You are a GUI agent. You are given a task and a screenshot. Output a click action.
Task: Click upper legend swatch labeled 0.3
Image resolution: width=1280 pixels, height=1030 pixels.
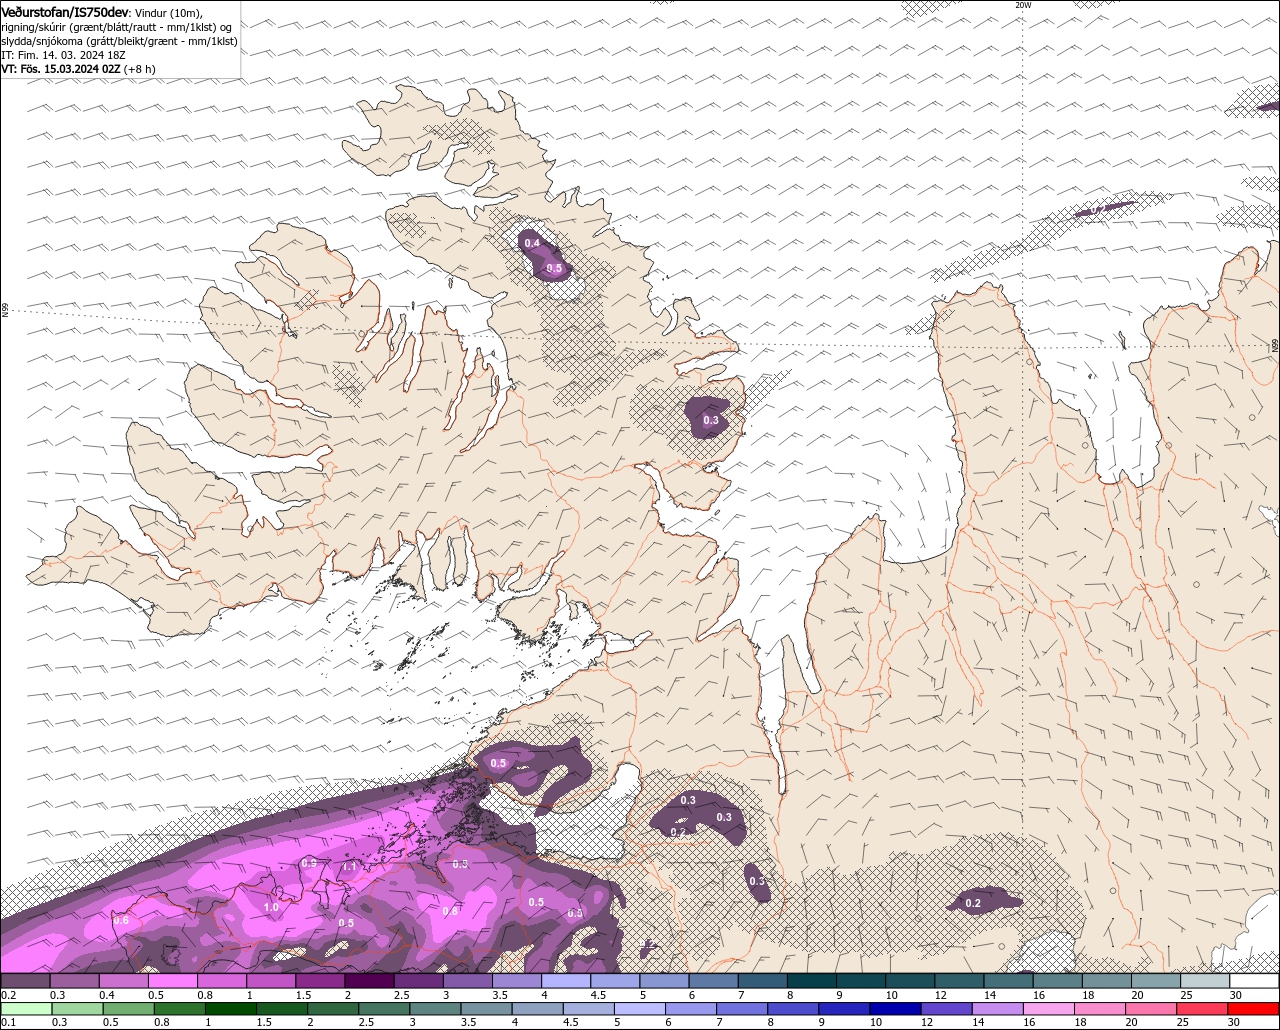(x=74, y=981)
